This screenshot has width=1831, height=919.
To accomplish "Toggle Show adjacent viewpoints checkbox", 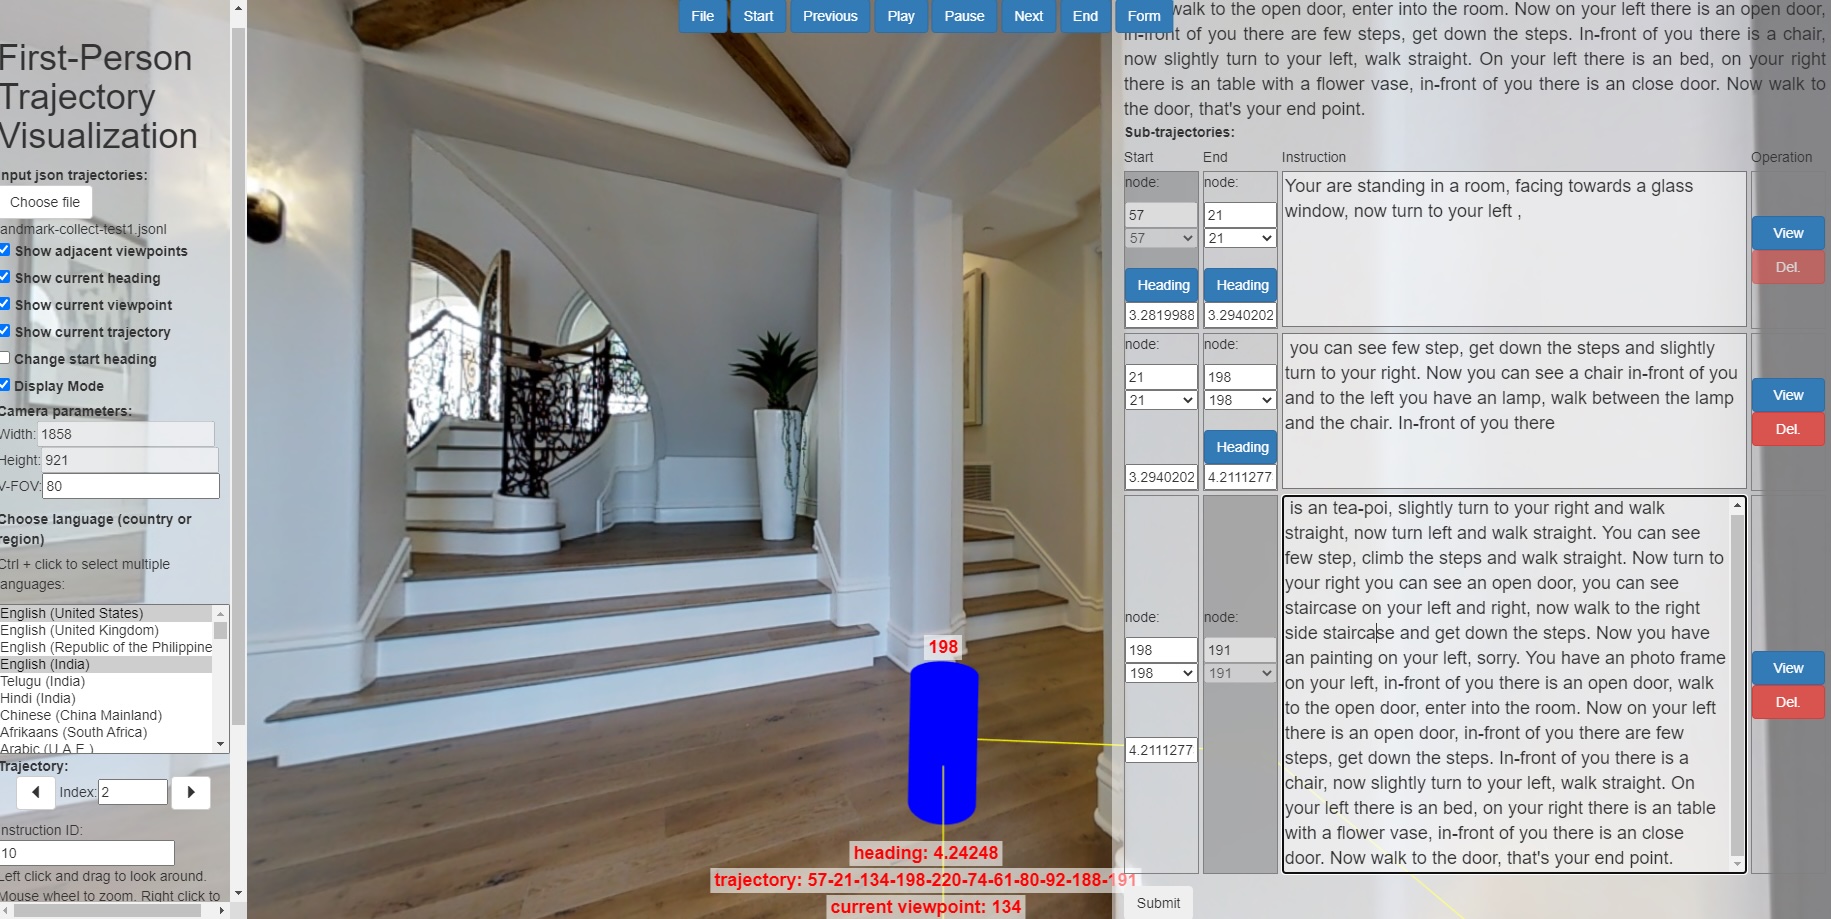I will (5, 250).
